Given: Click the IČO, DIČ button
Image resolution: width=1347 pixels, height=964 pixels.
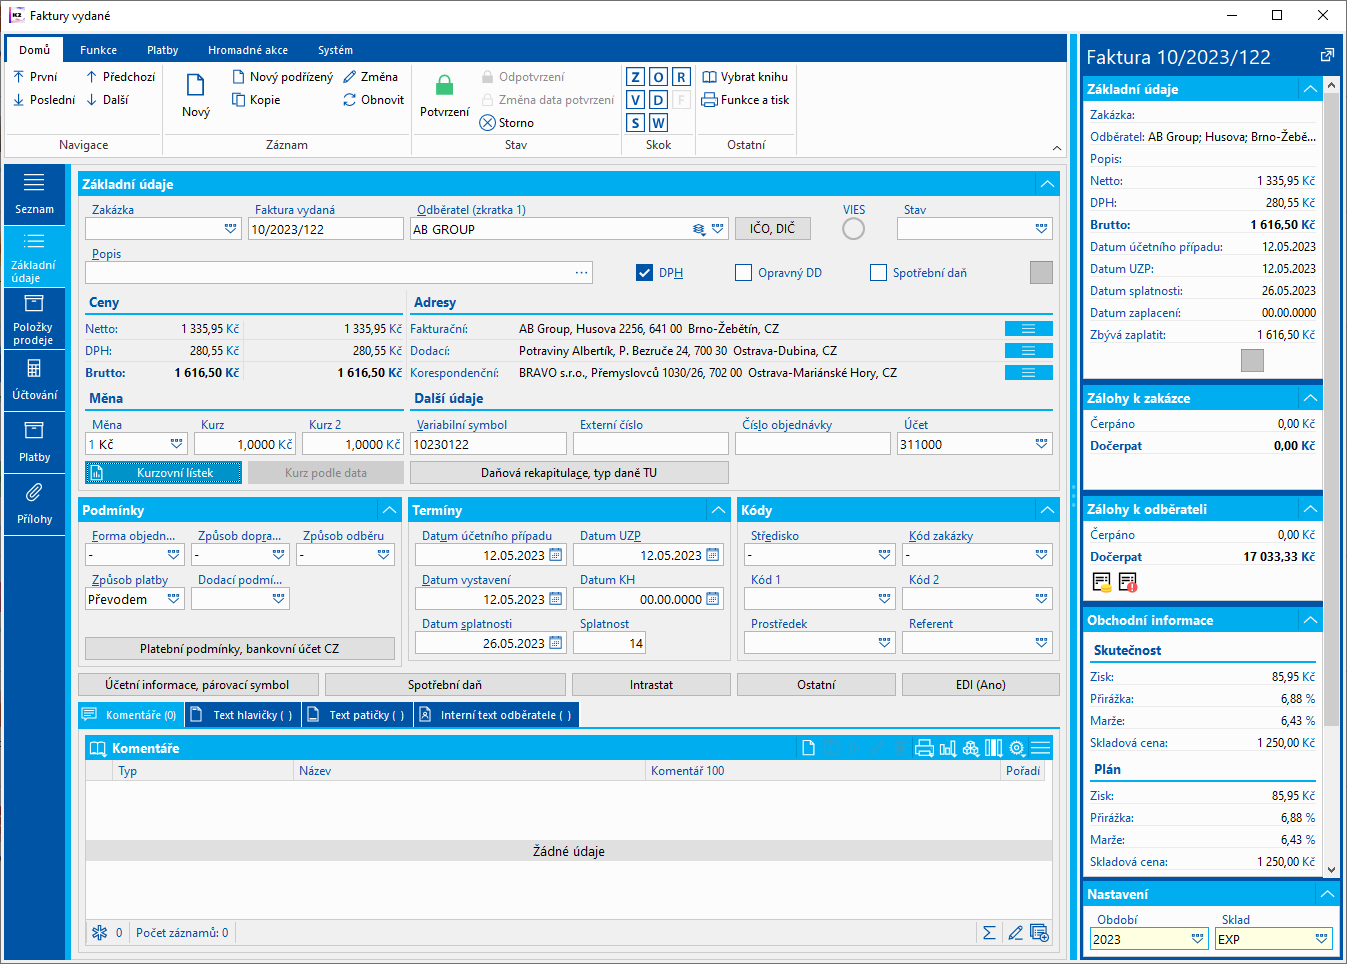Looking at the screenshot, I should click(772, 229).
